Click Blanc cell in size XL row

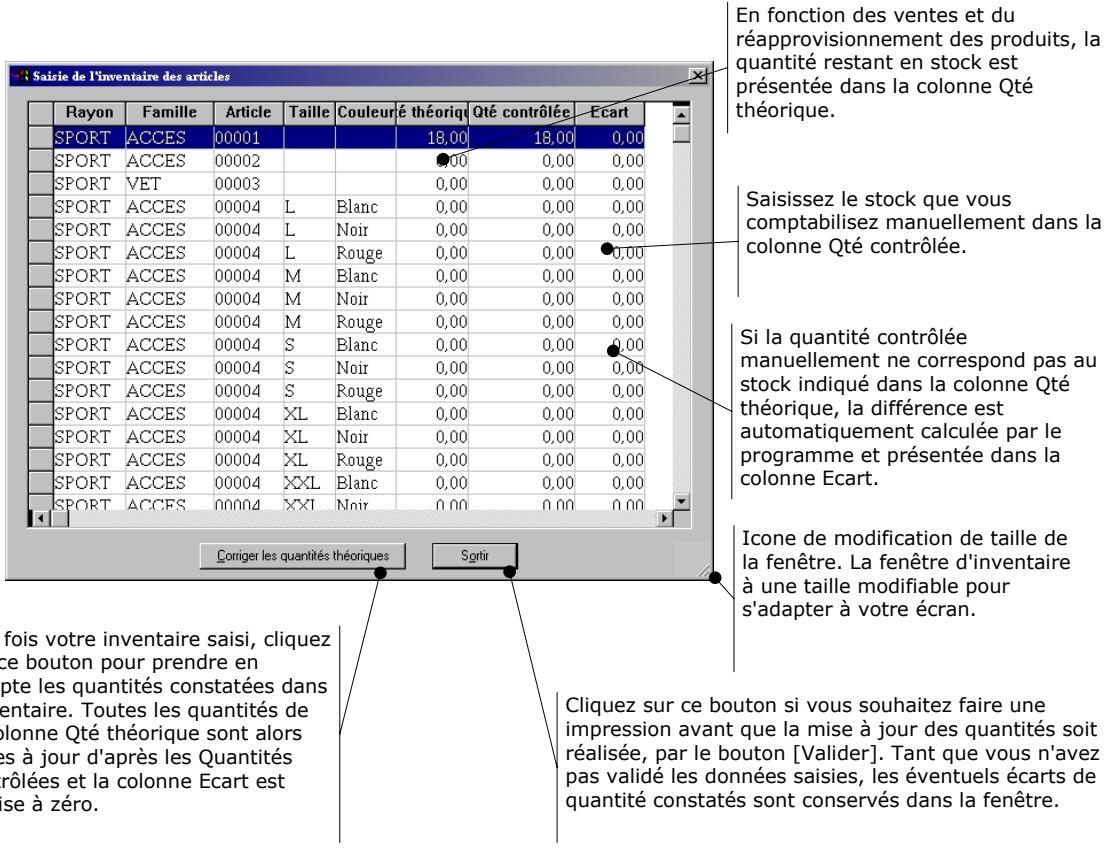[x=365, y=414]
